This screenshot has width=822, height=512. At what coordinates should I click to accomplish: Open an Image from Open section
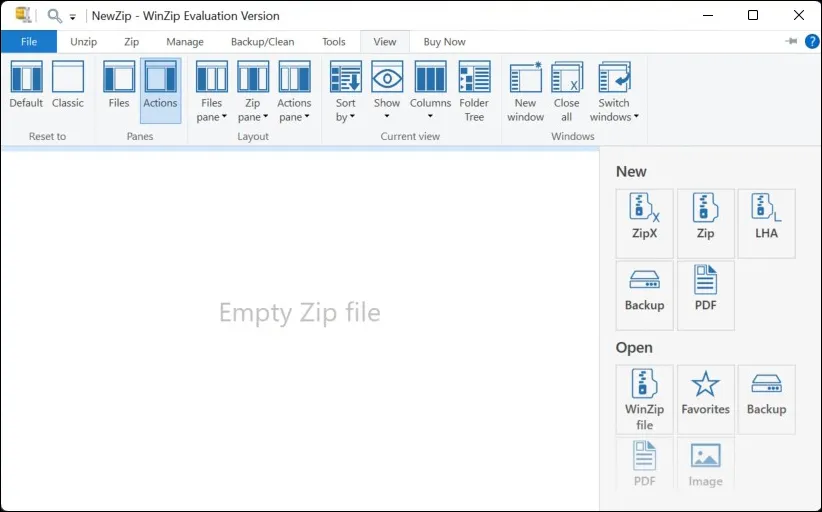(x=706, y=463)
